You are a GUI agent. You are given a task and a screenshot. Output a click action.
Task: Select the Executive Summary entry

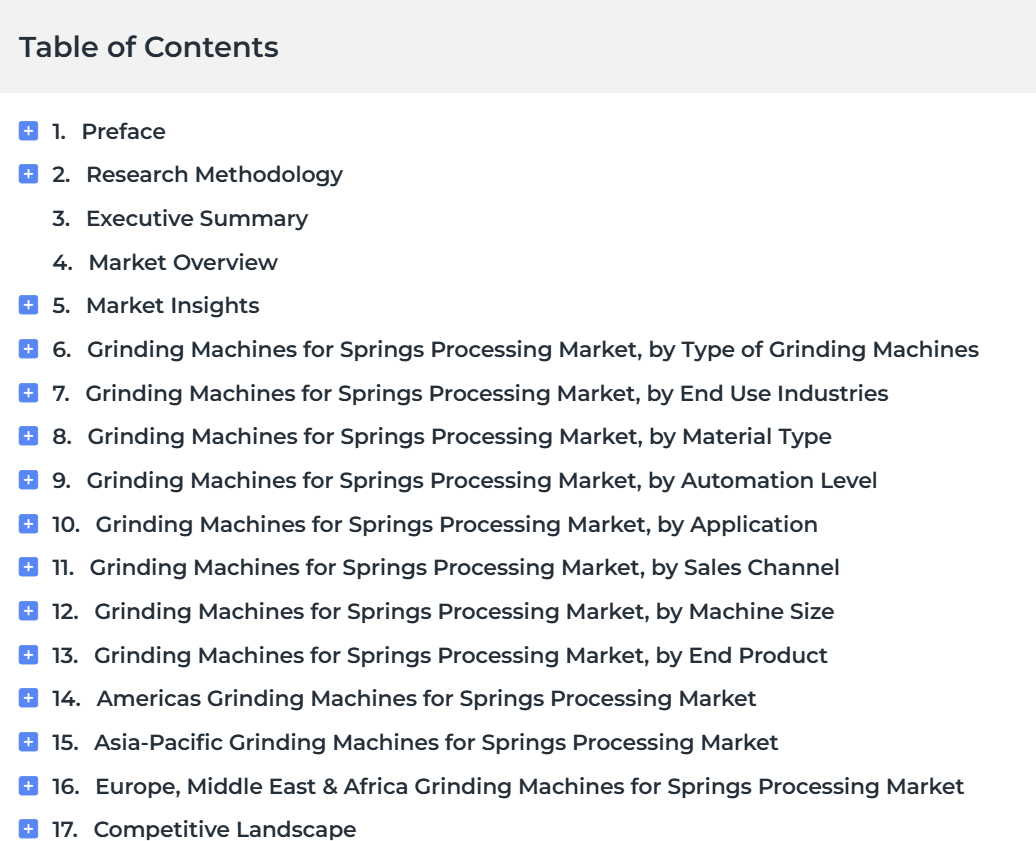[180, 219]
